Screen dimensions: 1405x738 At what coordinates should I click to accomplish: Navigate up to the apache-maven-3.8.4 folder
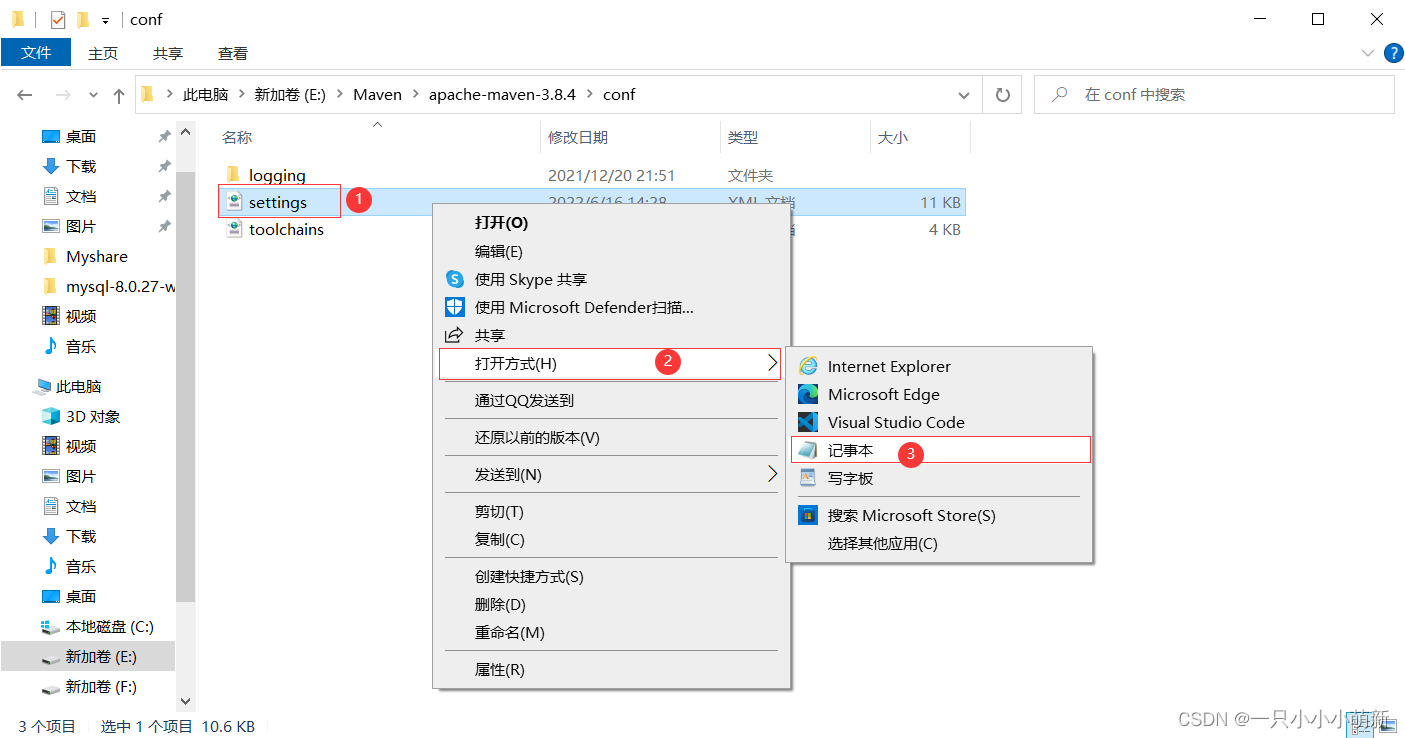[118, 94]
